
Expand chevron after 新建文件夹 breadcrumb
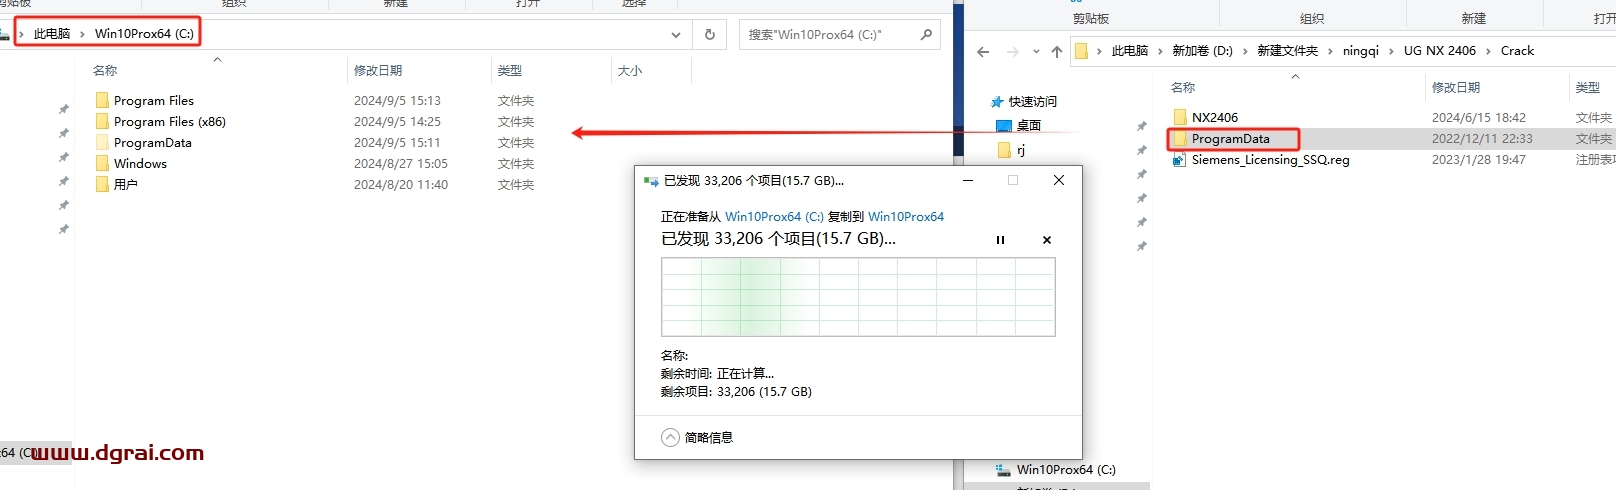(x=1330, y=51)
